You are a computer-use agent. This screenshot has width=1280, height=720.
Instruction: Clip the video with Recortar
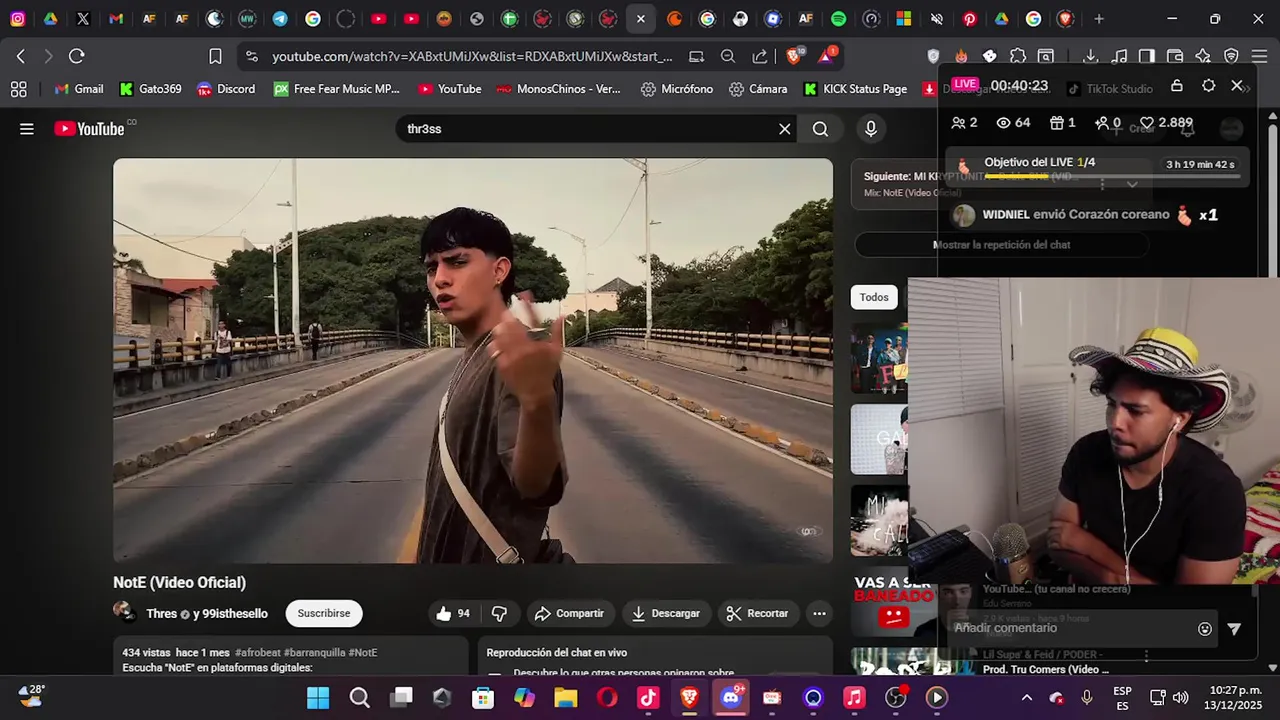757,613
